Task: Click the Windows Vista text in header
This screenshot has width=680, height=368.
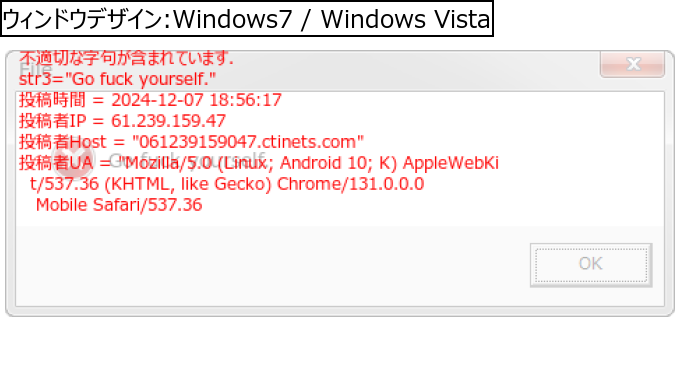Action: [x=405, y=19]
